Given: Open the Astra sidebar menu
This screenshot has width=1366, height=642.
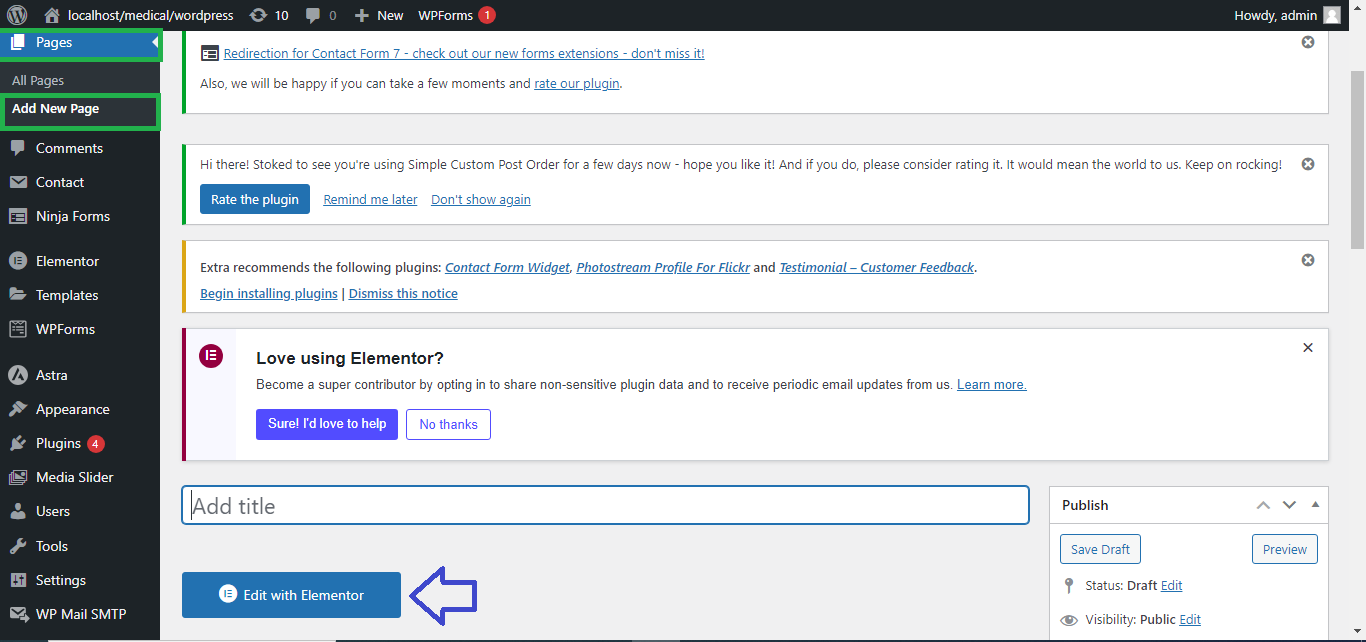Looking at the screenshot, I should pyautogui.click(x=52, y=375).
